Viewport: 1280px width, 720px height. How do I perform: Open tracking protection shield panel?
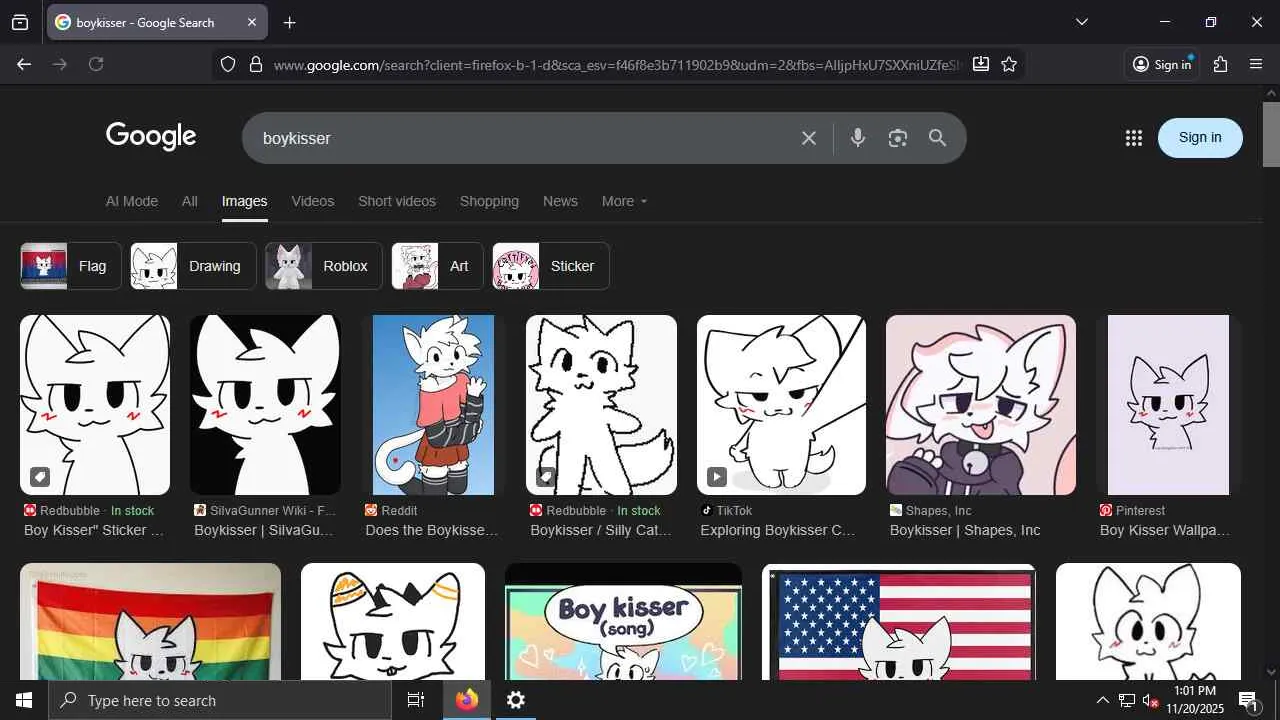coord(228,64)
